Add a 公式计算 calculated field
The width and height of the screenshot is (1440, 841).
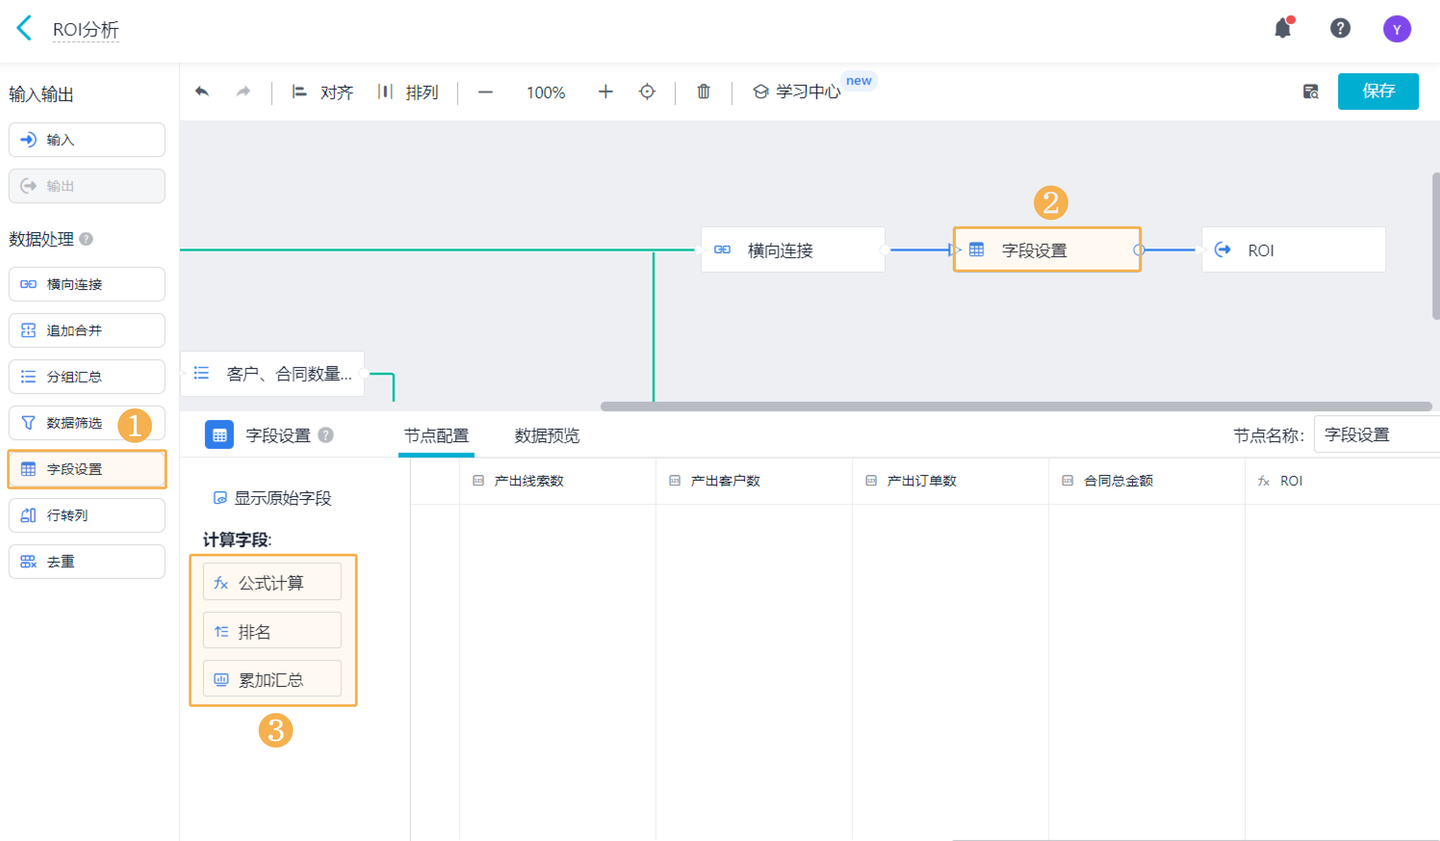click(272, 582)
